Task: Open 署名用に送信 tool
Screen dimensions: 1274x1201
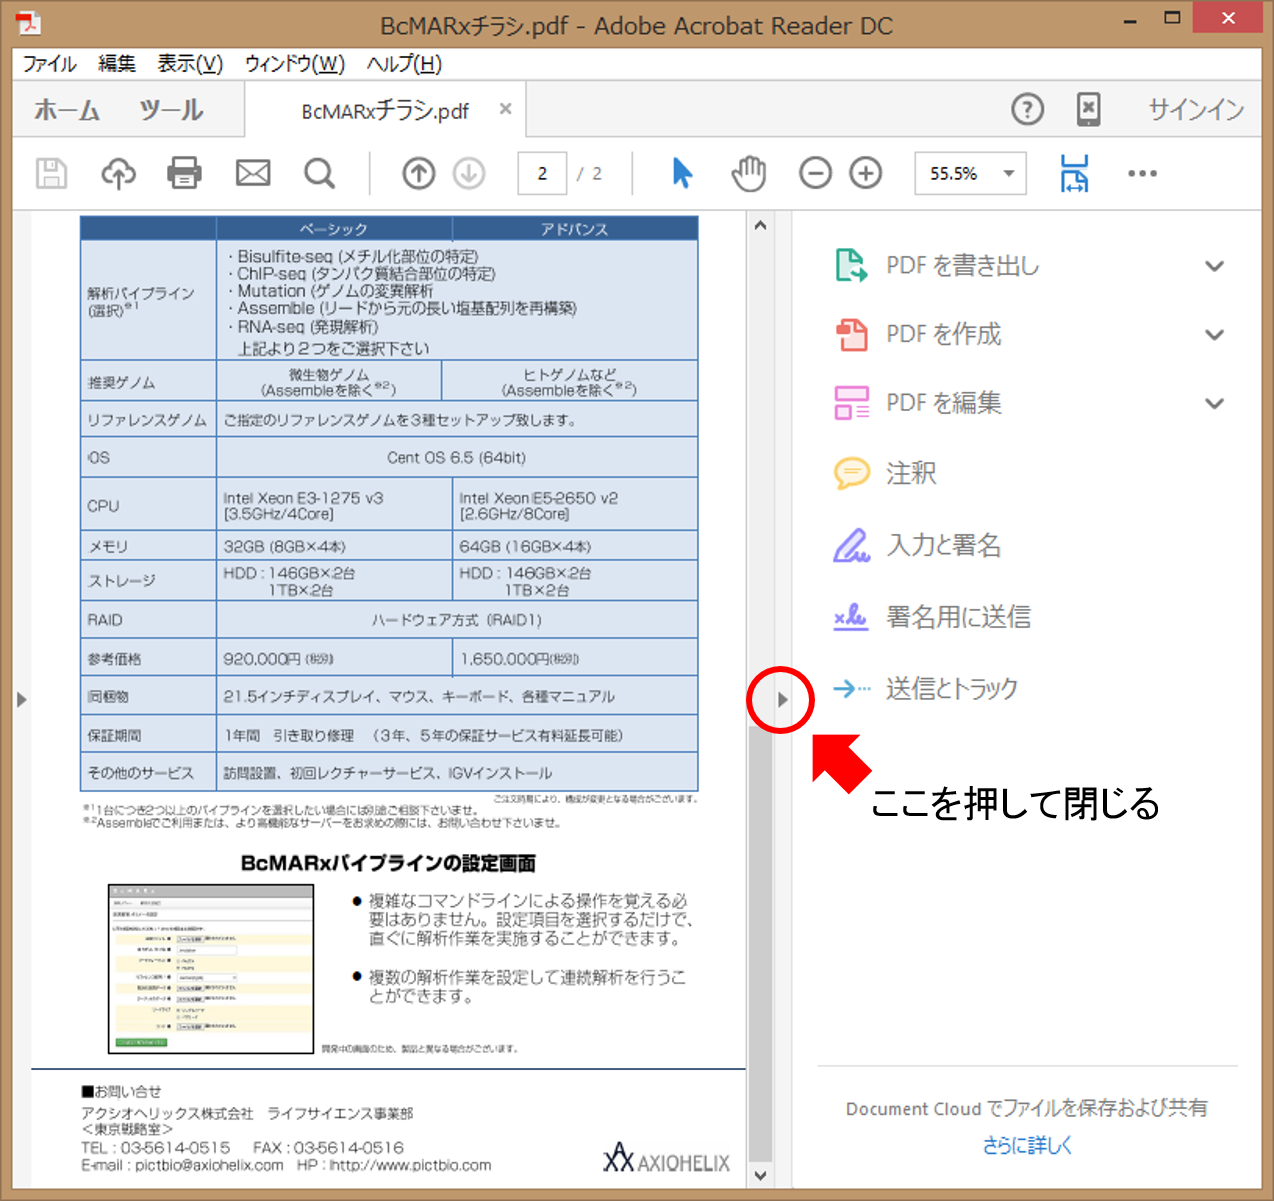Action: click(932, 617)
